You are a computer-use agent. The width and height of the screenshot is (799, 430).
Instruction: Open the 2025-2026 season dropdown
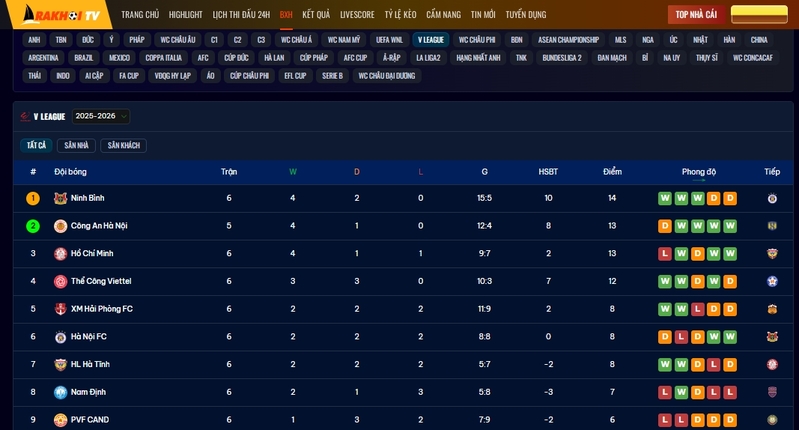pyautogui.click(x=100, y=116)
